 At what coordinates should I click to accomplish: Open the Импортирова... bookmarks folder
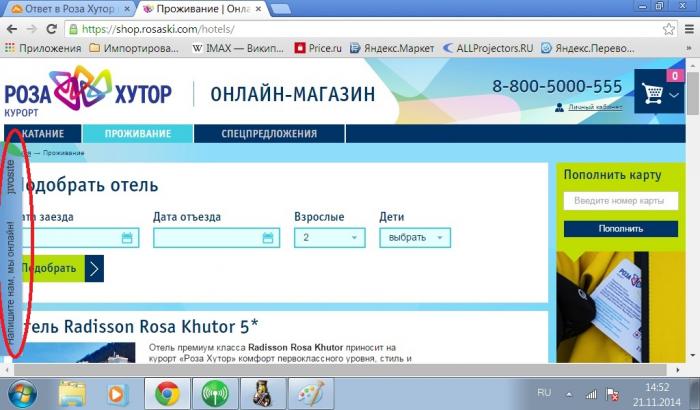134,48
